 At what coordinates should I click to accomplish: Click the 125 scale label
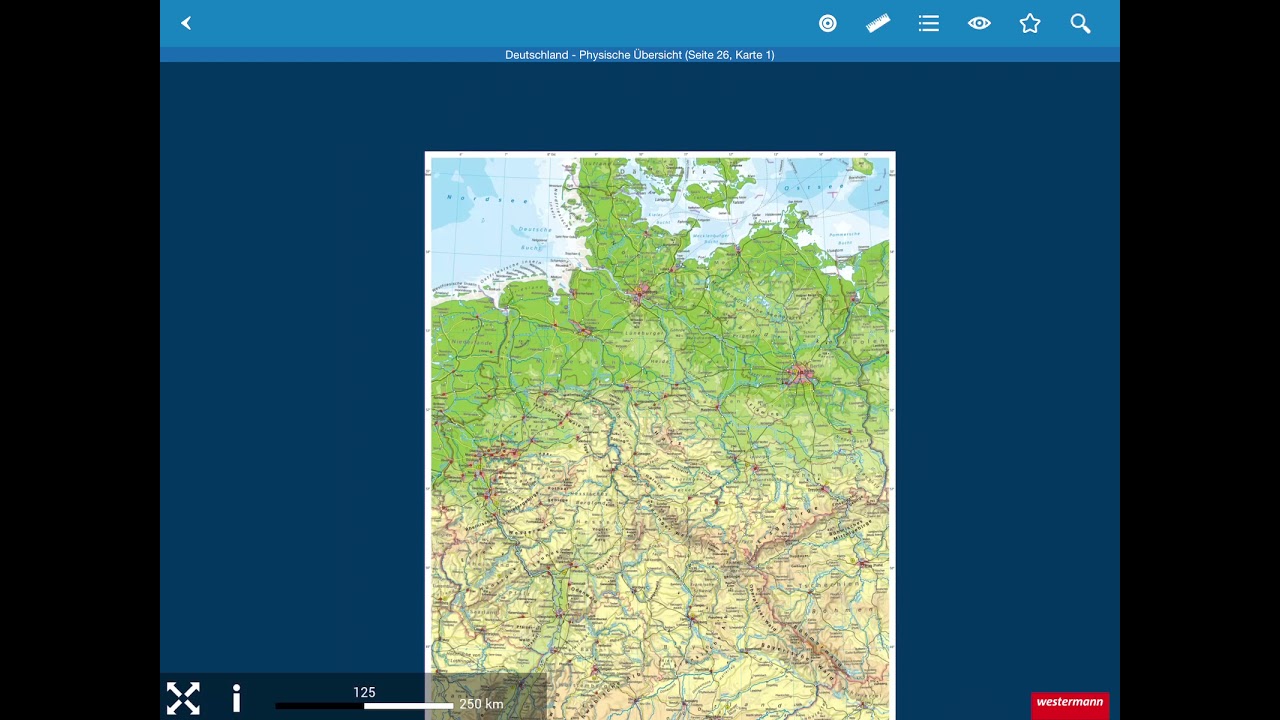(x=364, y=692)
